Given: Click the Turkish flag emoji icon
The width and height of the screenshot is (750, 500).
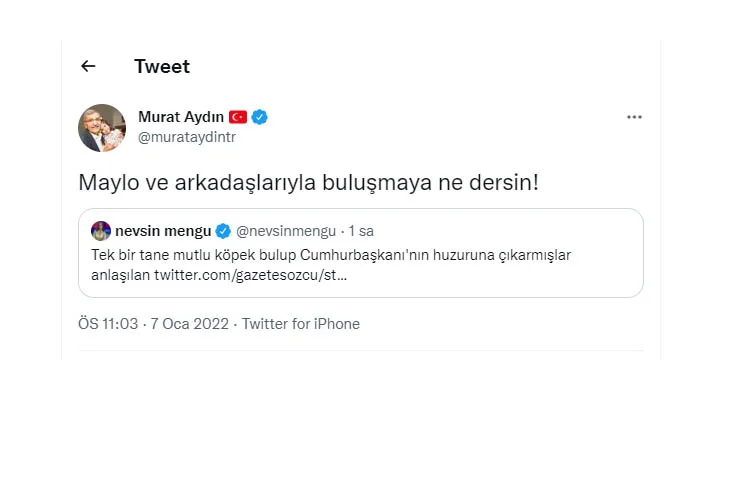Looking at the screenshot, I should 238,117.
